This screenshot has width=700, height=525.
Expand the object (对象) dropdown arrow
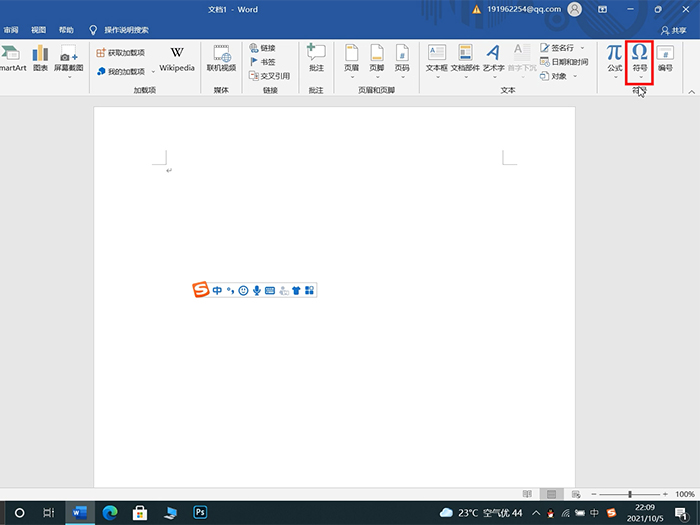pos(575,76)
